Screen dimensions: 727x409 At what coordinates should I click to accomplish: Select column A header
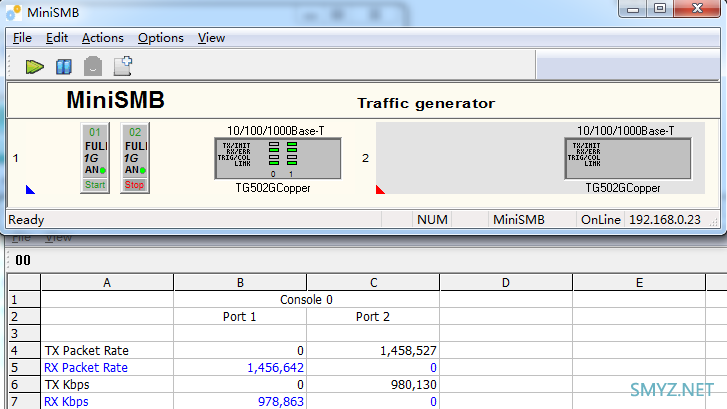coord(107,282)
